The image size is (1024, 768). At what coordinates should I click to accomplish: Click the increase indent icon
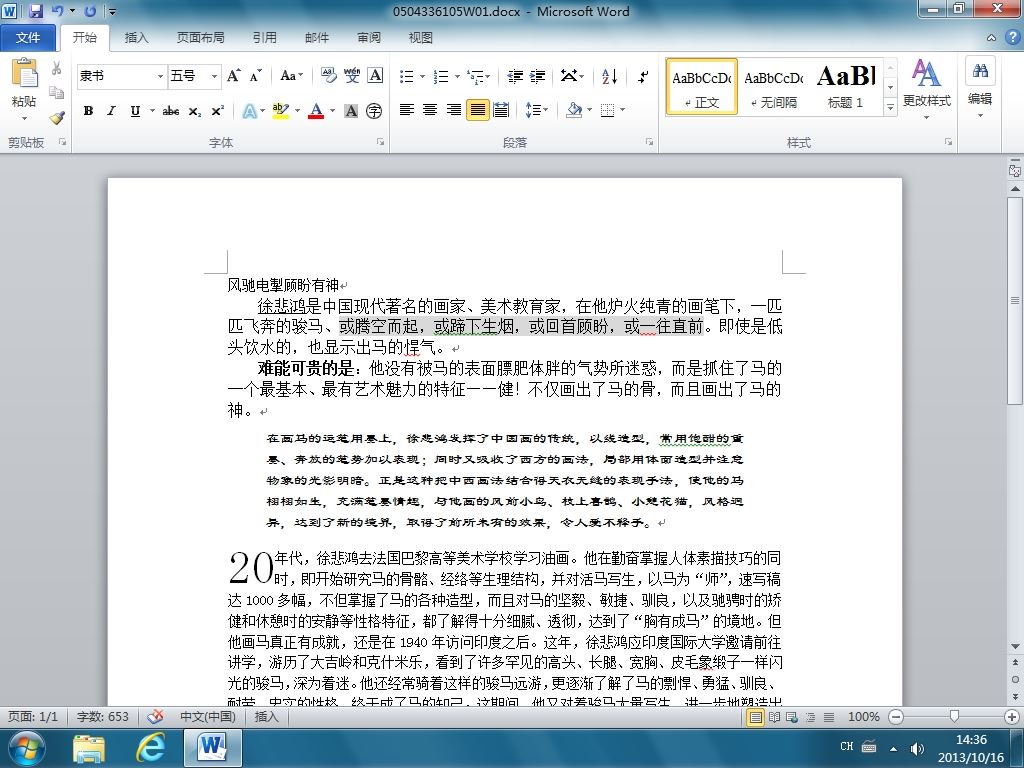(537, 76)
